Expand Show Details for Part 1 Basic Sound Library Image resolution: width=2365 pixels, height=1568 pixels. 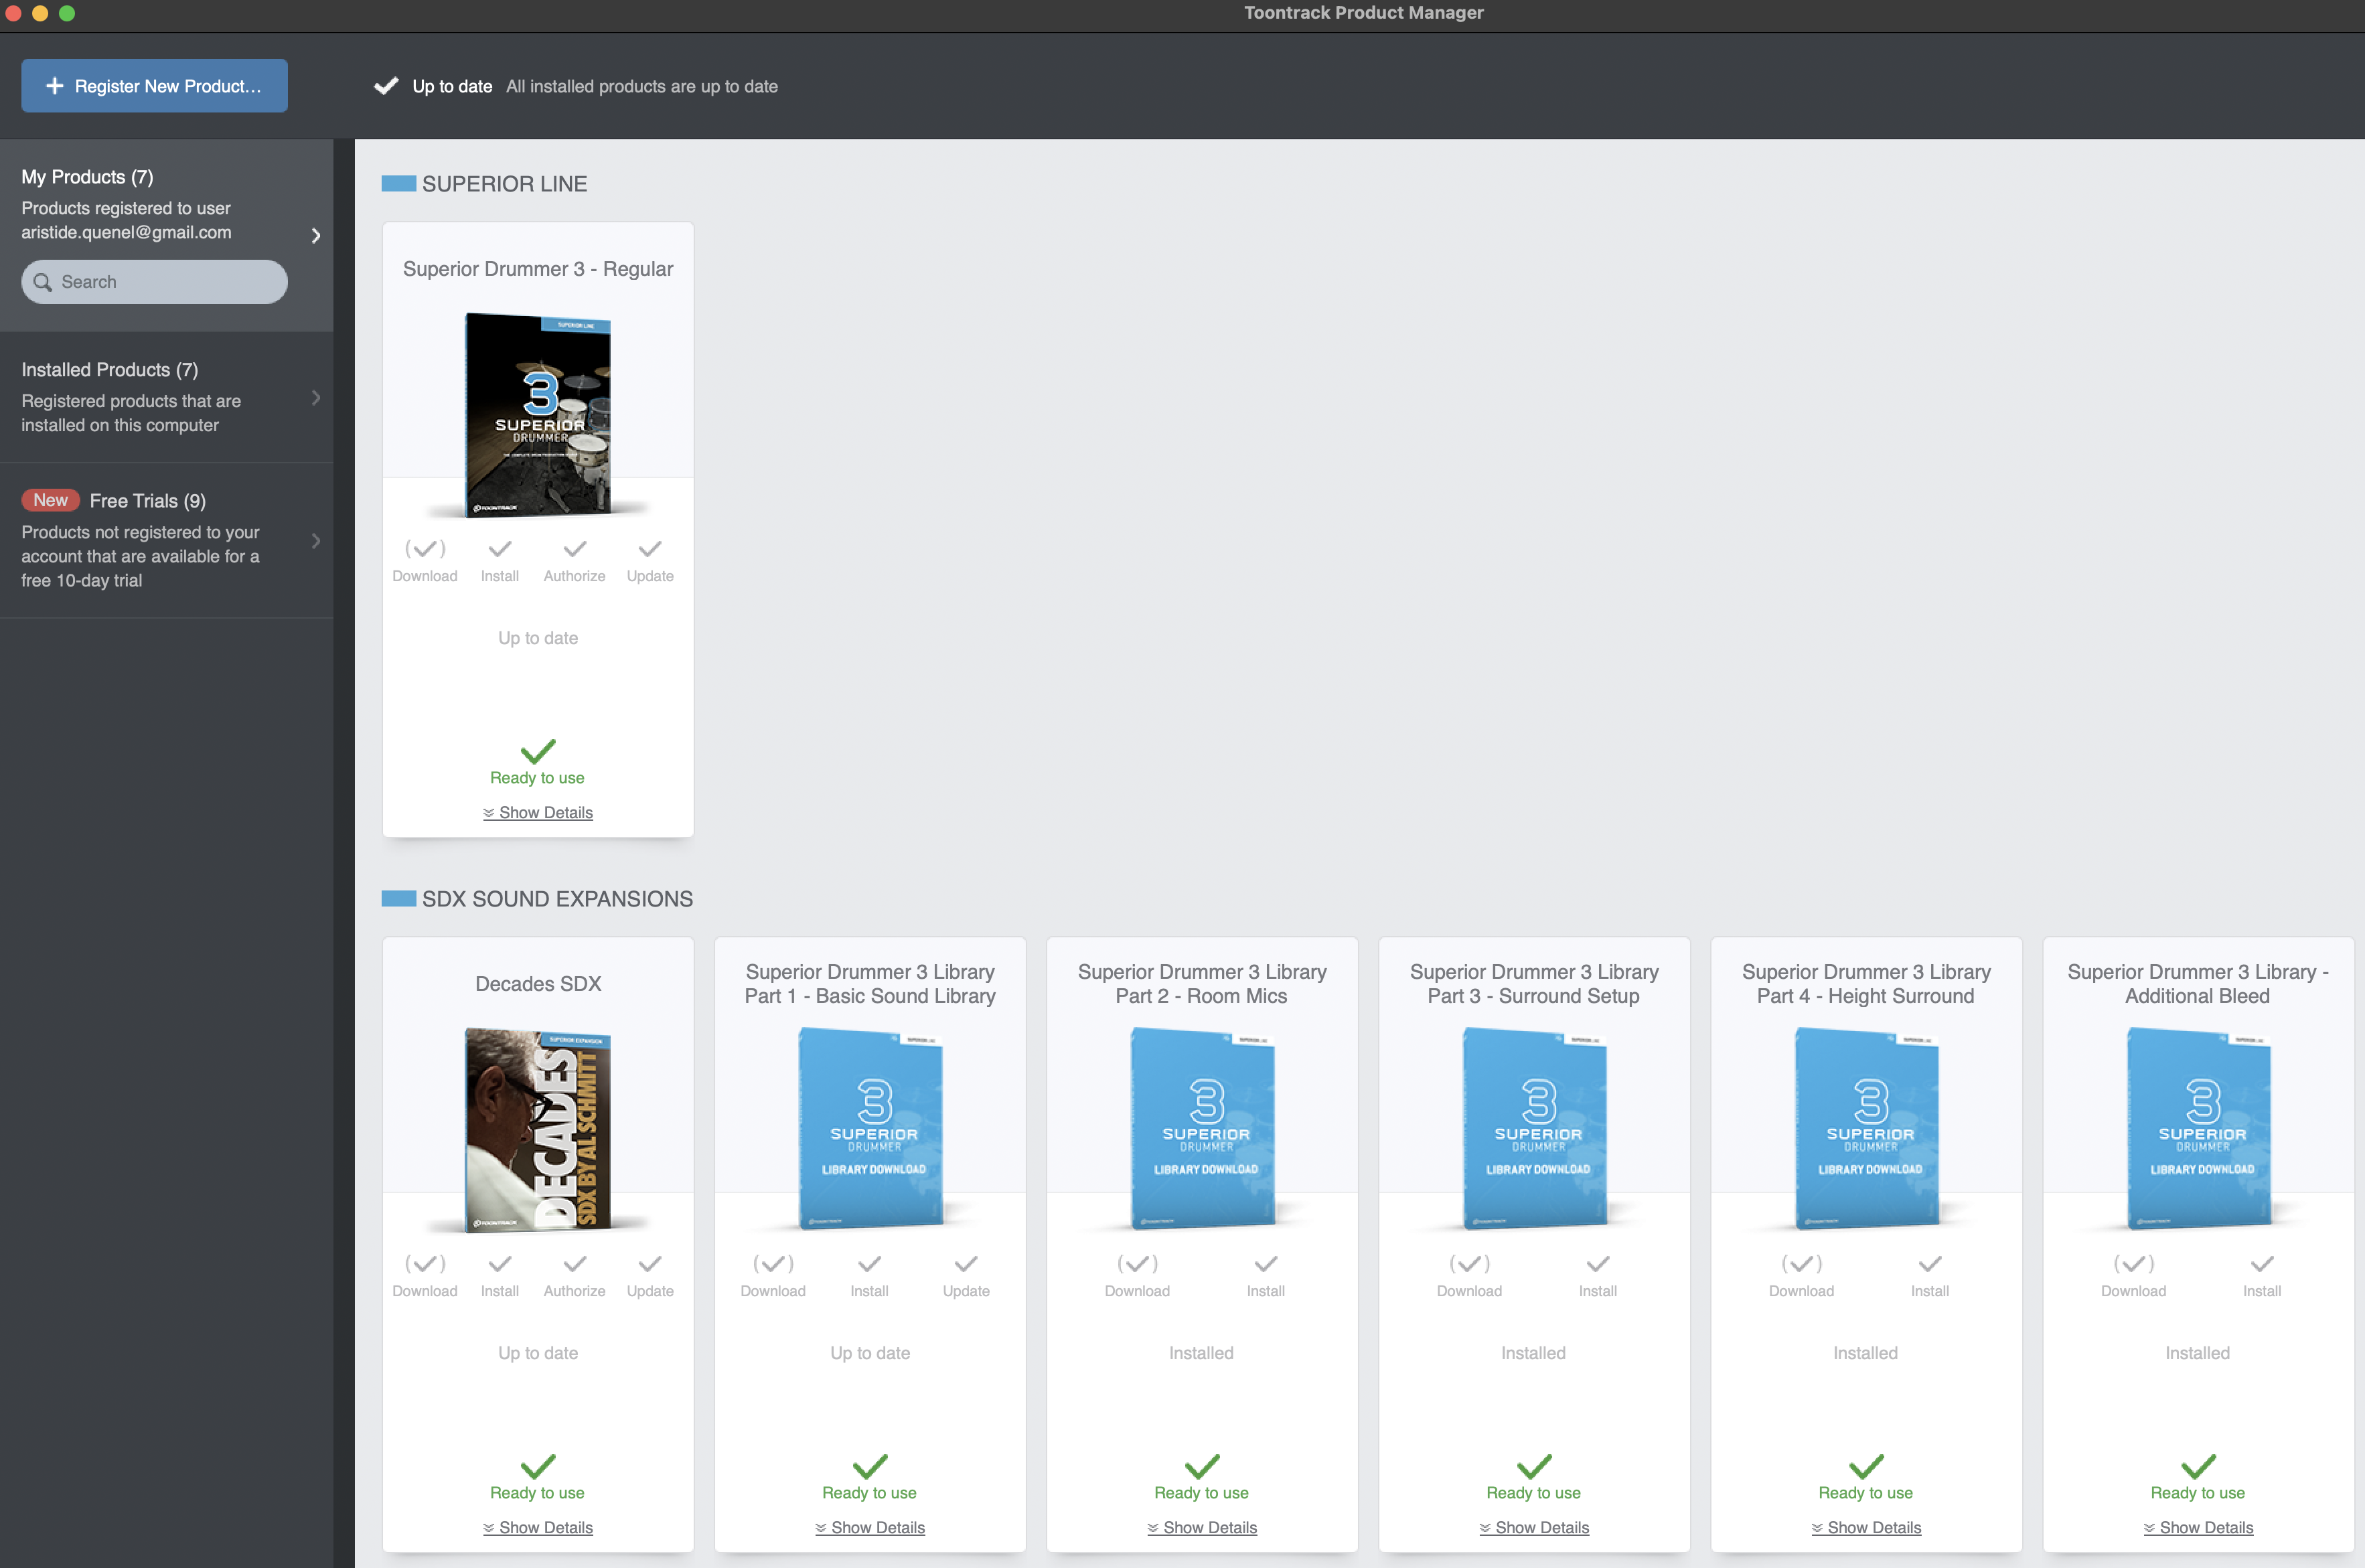[x=870, y=1528]
